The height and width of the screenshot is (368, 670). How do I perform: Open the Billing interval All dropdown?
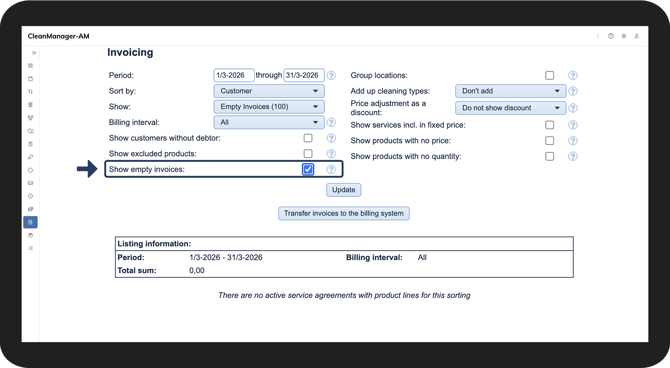coord(269,122)
